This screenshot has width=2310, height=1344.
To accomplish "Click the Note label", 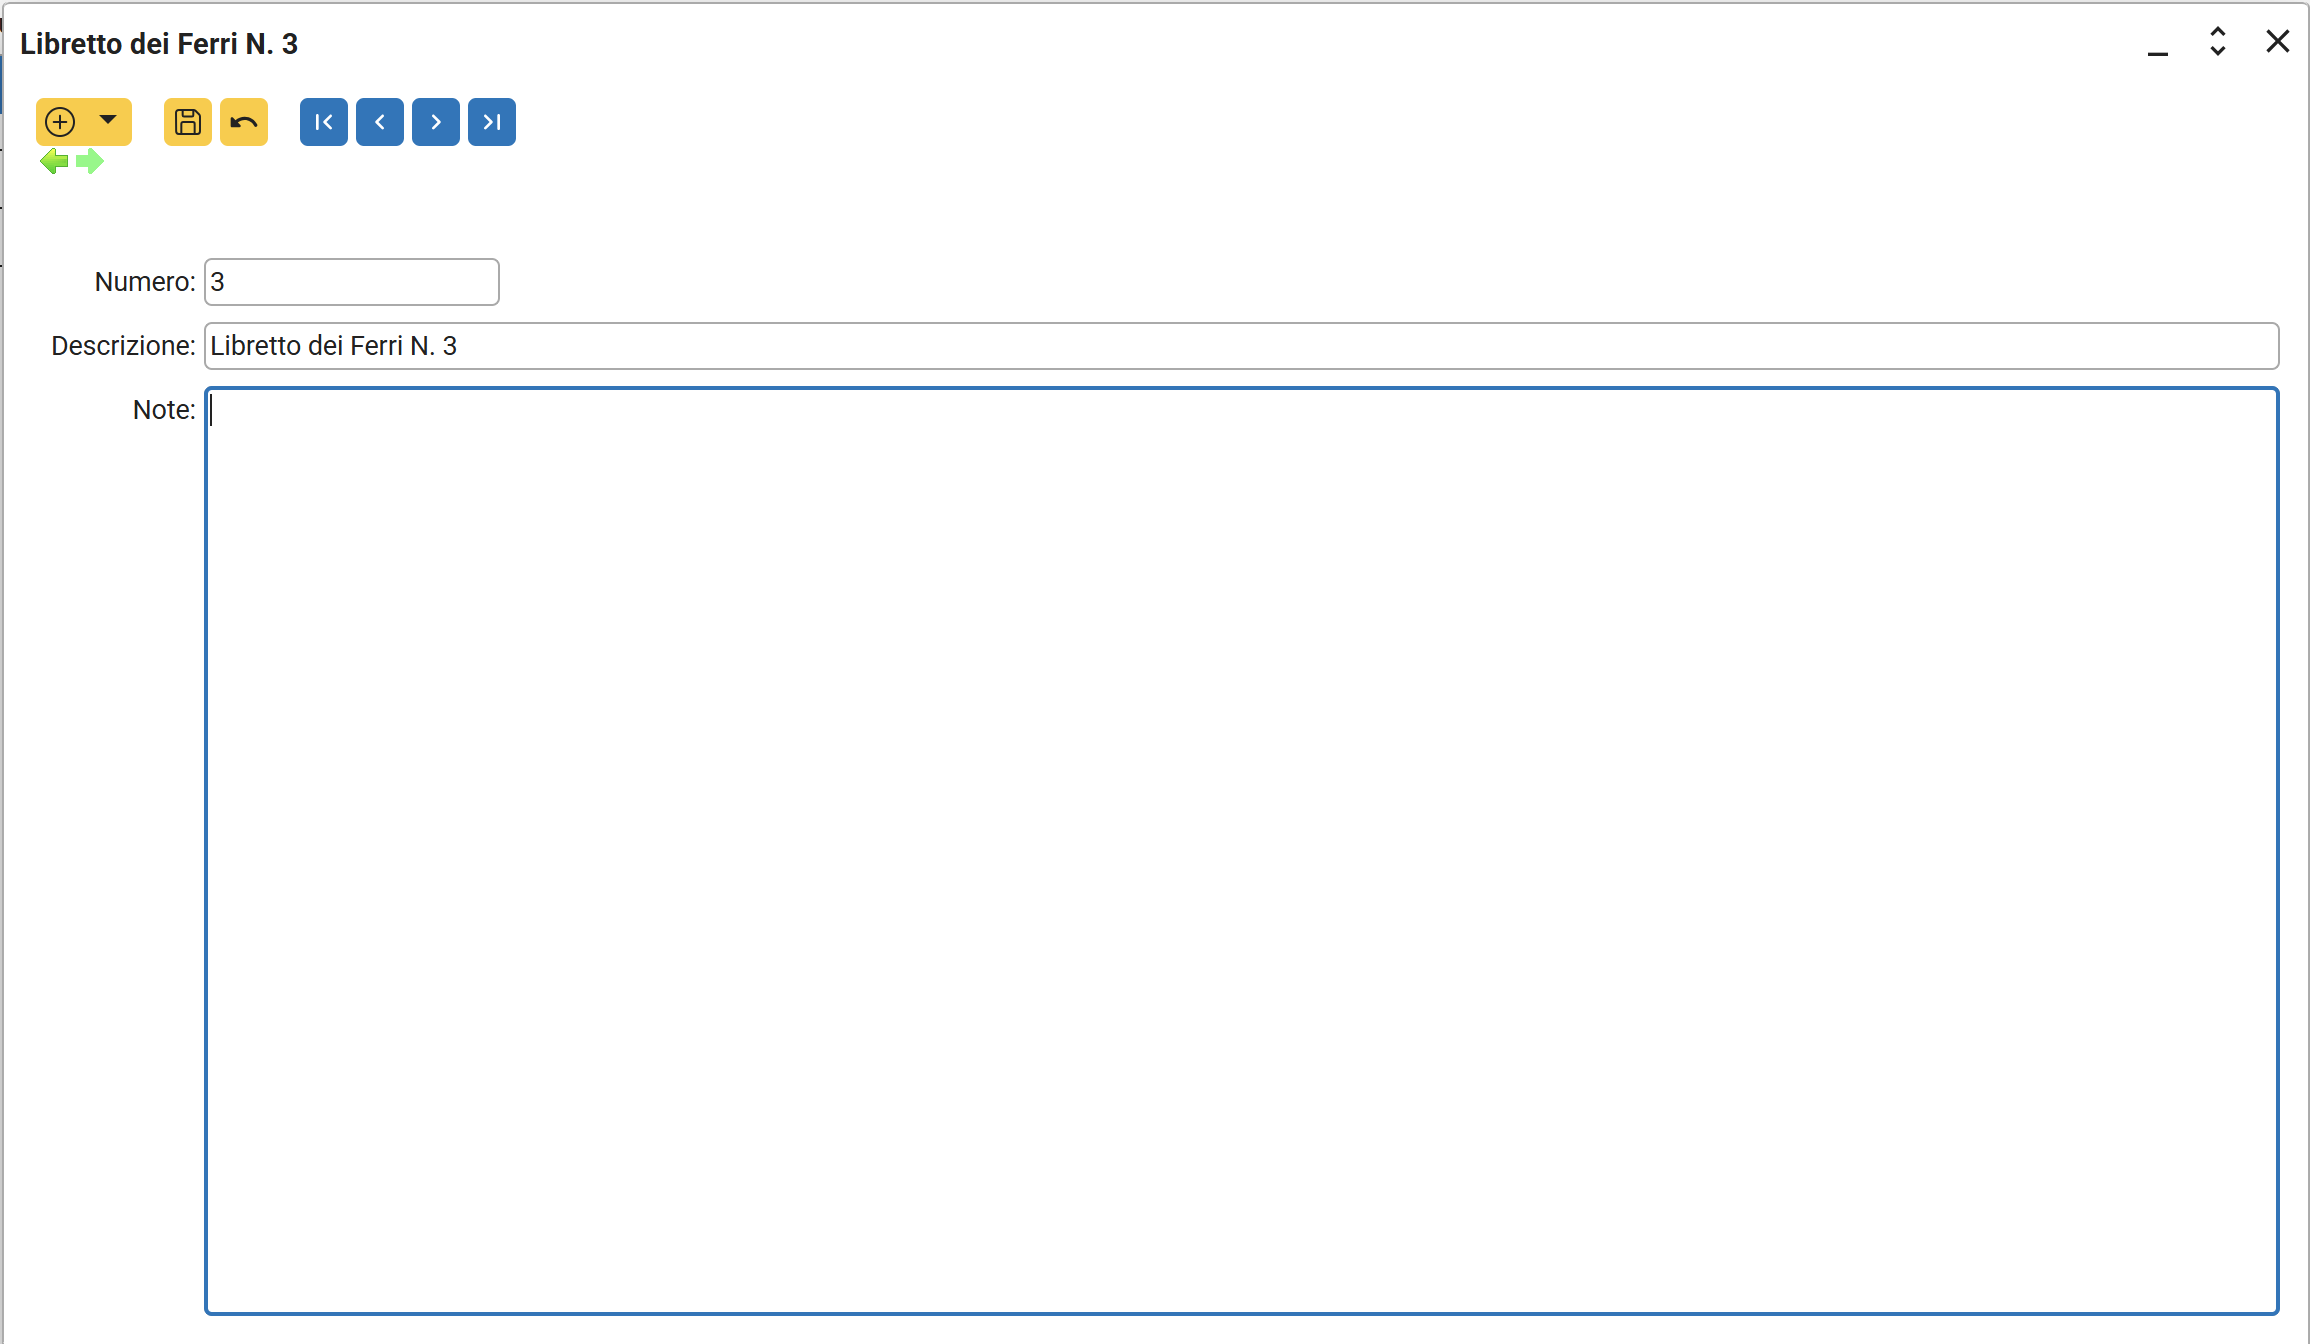I will click(164, 410).
